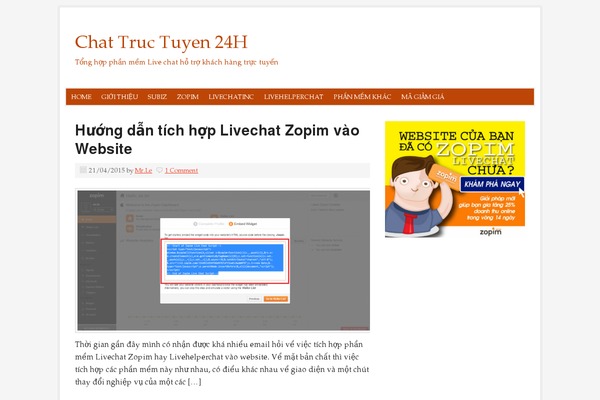Open the 1 Comment link
Image resolution: width=600 pixels, height=400 pixels.
coord(181,170)
